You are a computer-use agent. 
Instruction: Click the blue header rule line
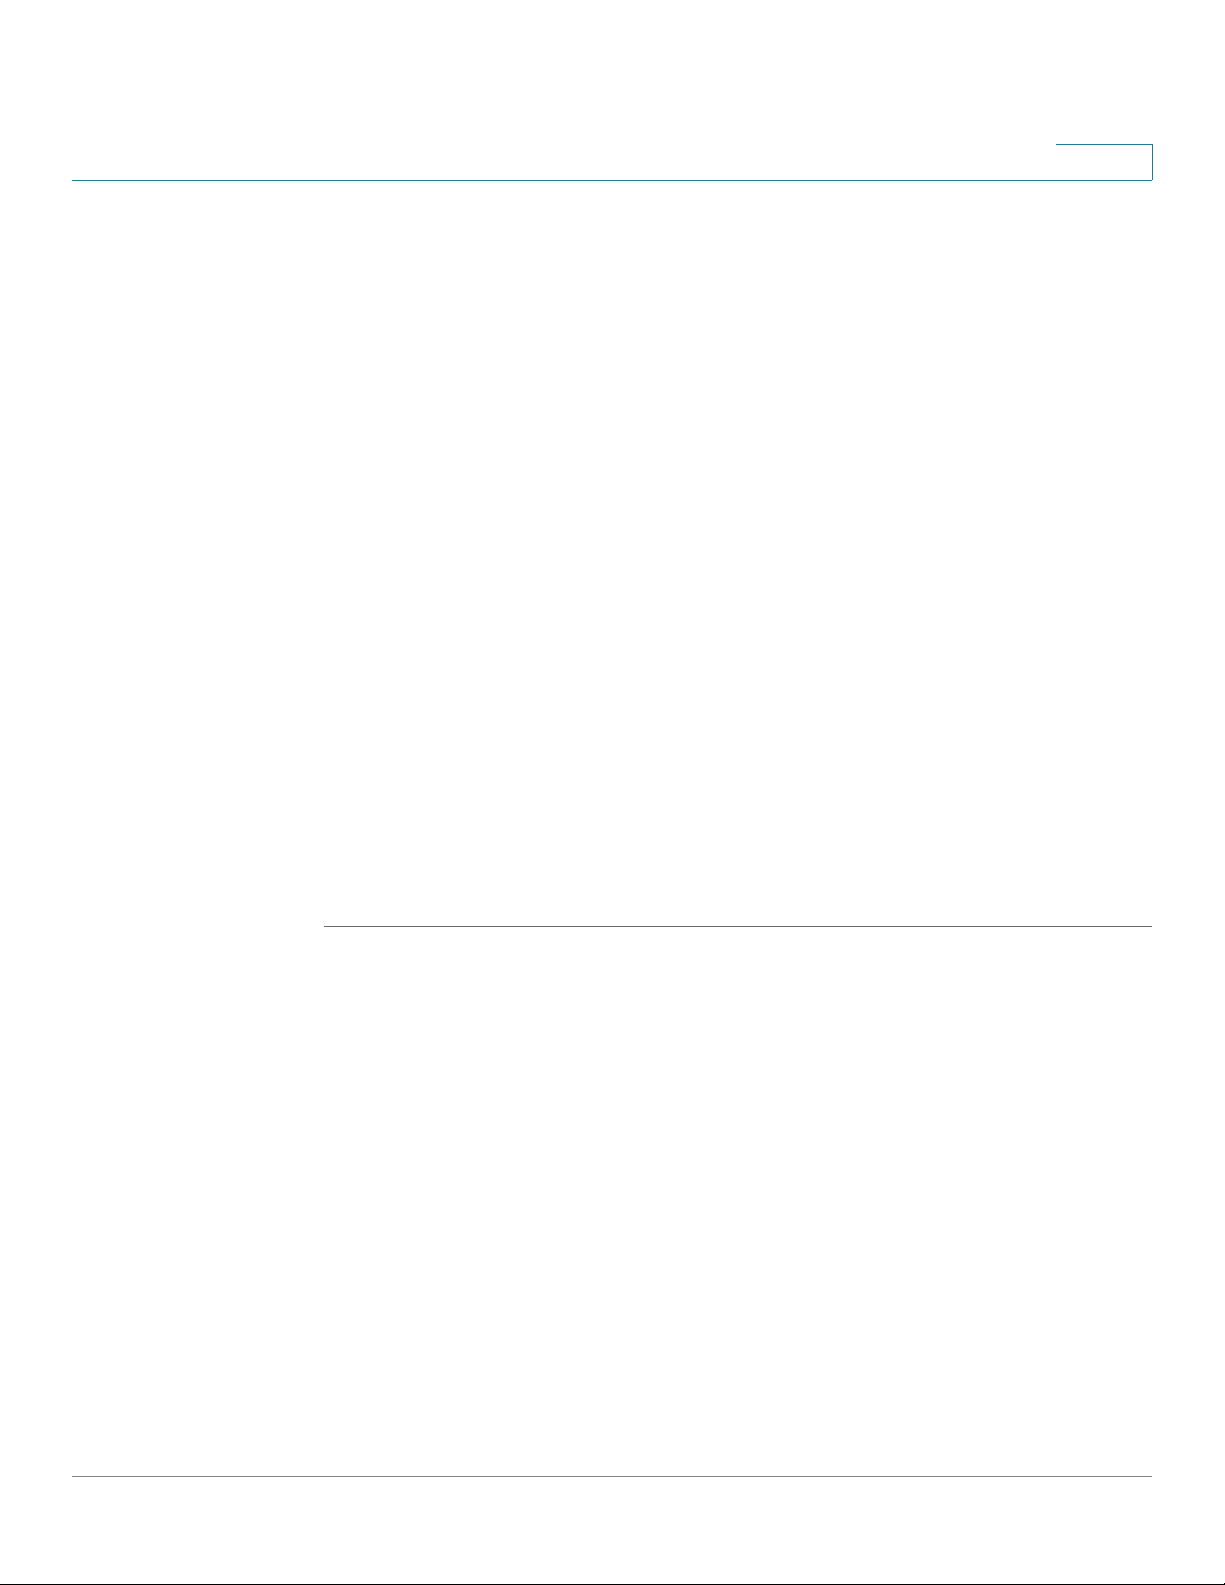click(x=612, y=180)
